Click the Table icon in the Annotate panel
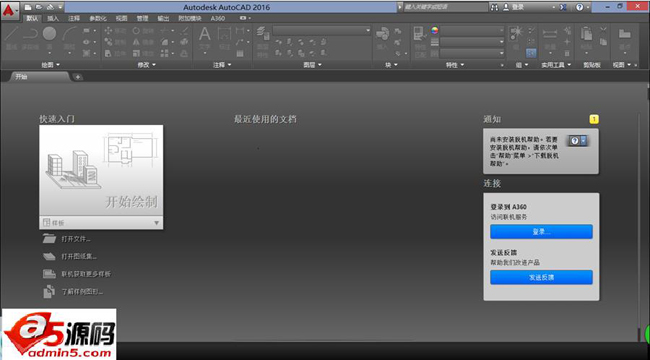This screenshot has width=650, height=360. pos(240,54)
